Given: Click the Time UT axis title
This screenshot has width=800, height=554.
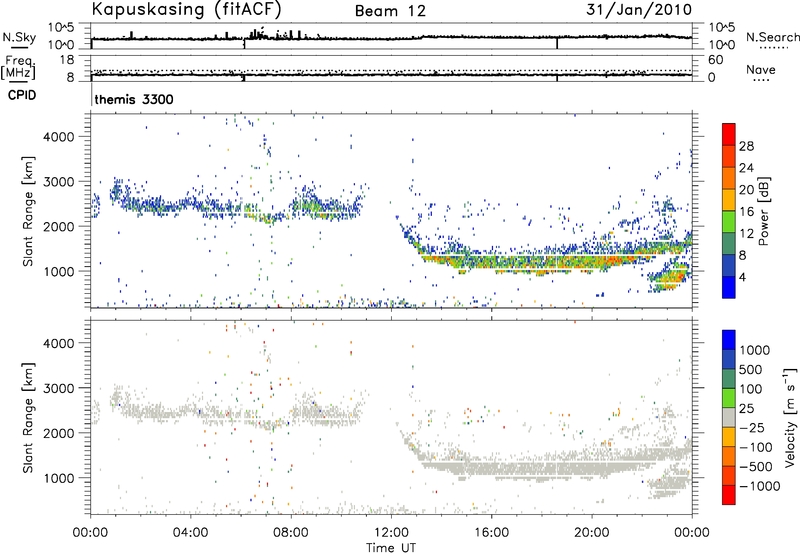Looking at the screenshot, I should click(x=391, y=548).
